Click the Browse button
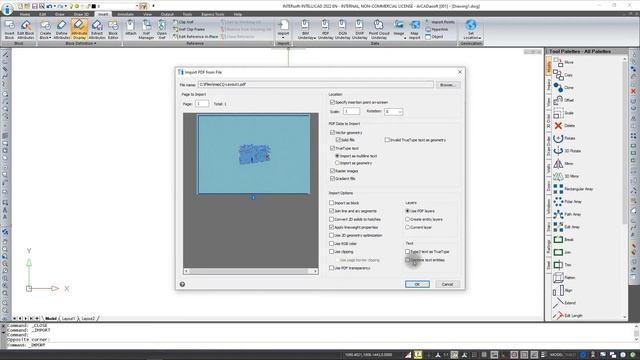Screen dimensions: 640x360 point(447,85)
